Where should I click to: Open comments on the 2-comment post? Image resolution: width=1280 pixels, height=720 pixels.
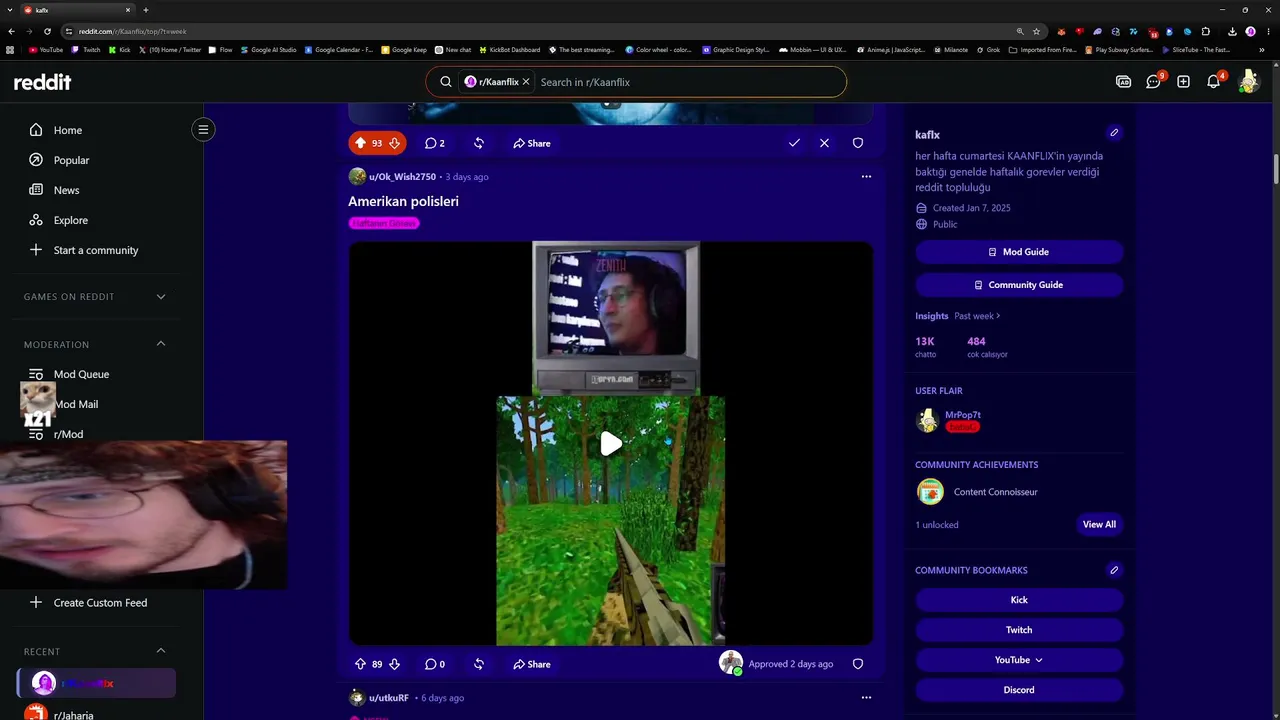click(434, 143)
